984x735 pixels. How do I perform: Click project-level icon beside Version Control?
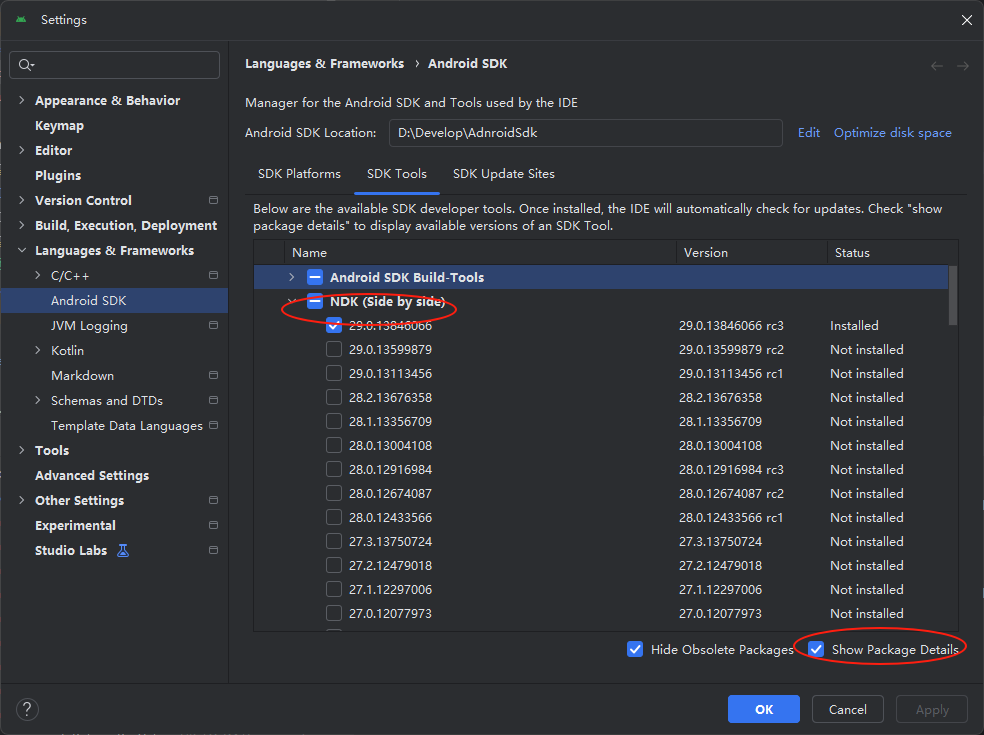click(x=213, y=200)
